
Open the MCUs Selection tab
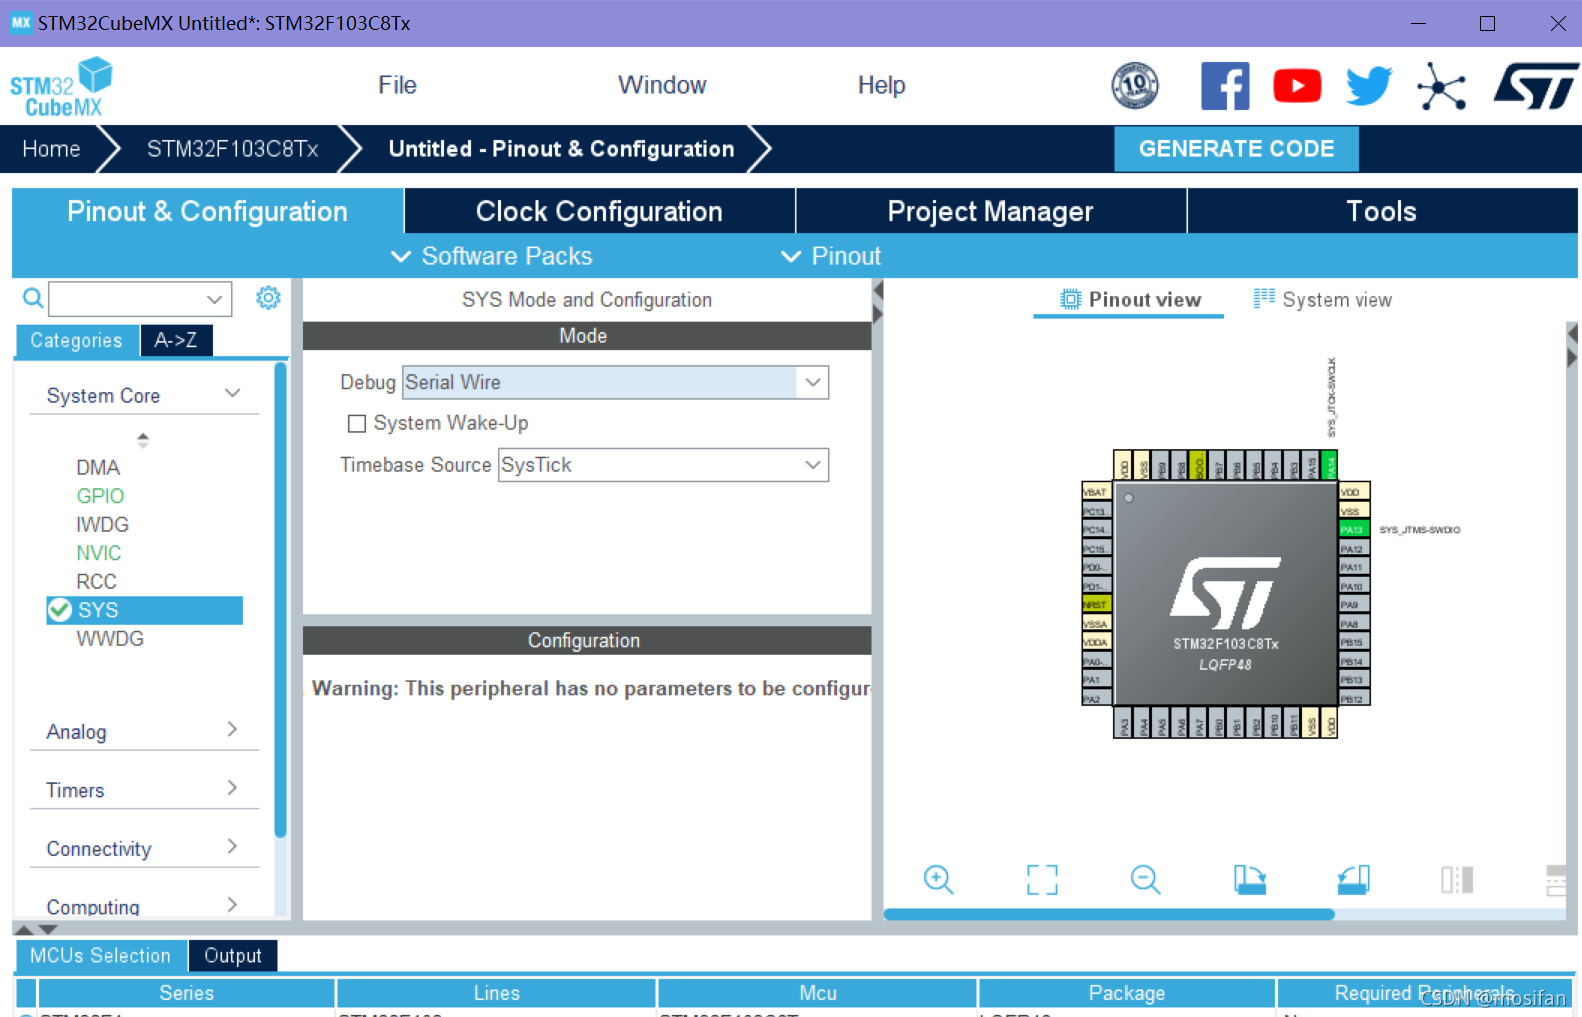click(100, 955)
